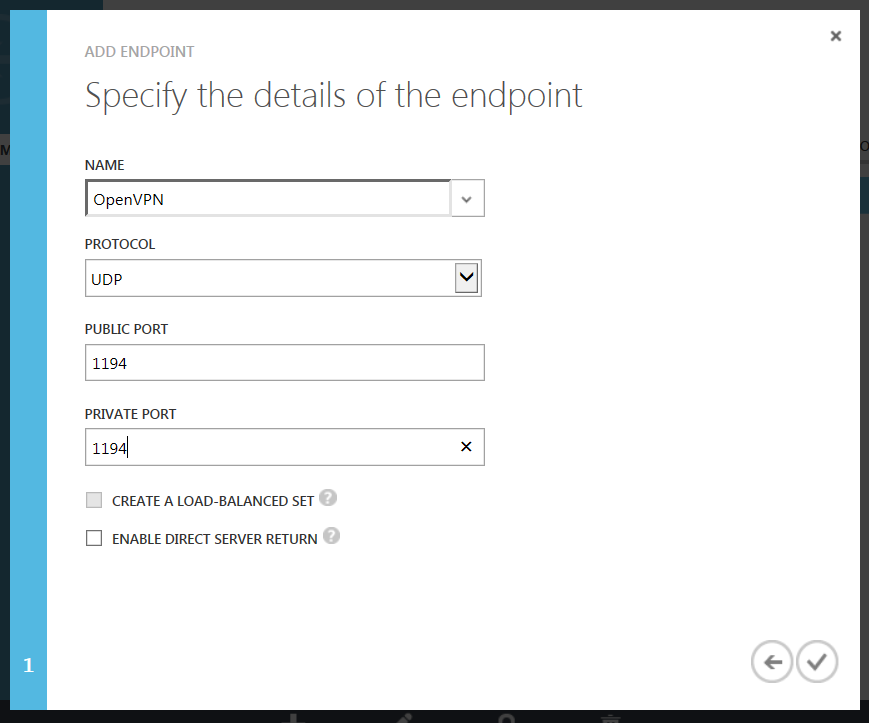869x723 pixels.
Task: Clear the Private Port field with X
Action: click(465, 447)
